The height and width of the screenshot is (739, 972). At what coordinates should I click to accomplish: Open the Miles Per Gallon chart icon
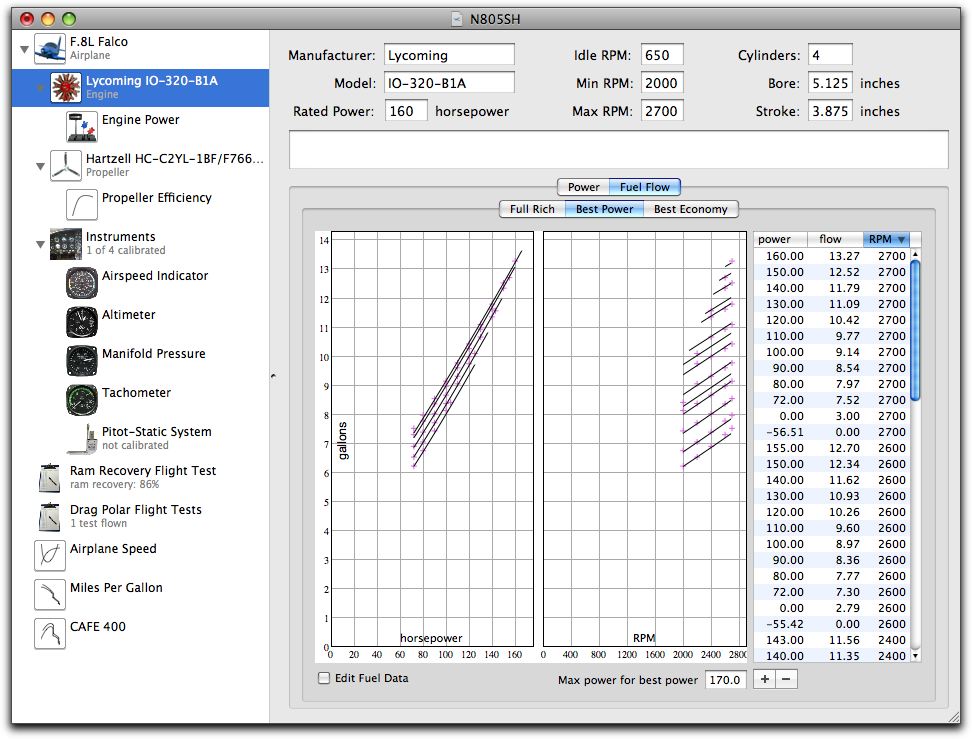click(x=50, y=595)
